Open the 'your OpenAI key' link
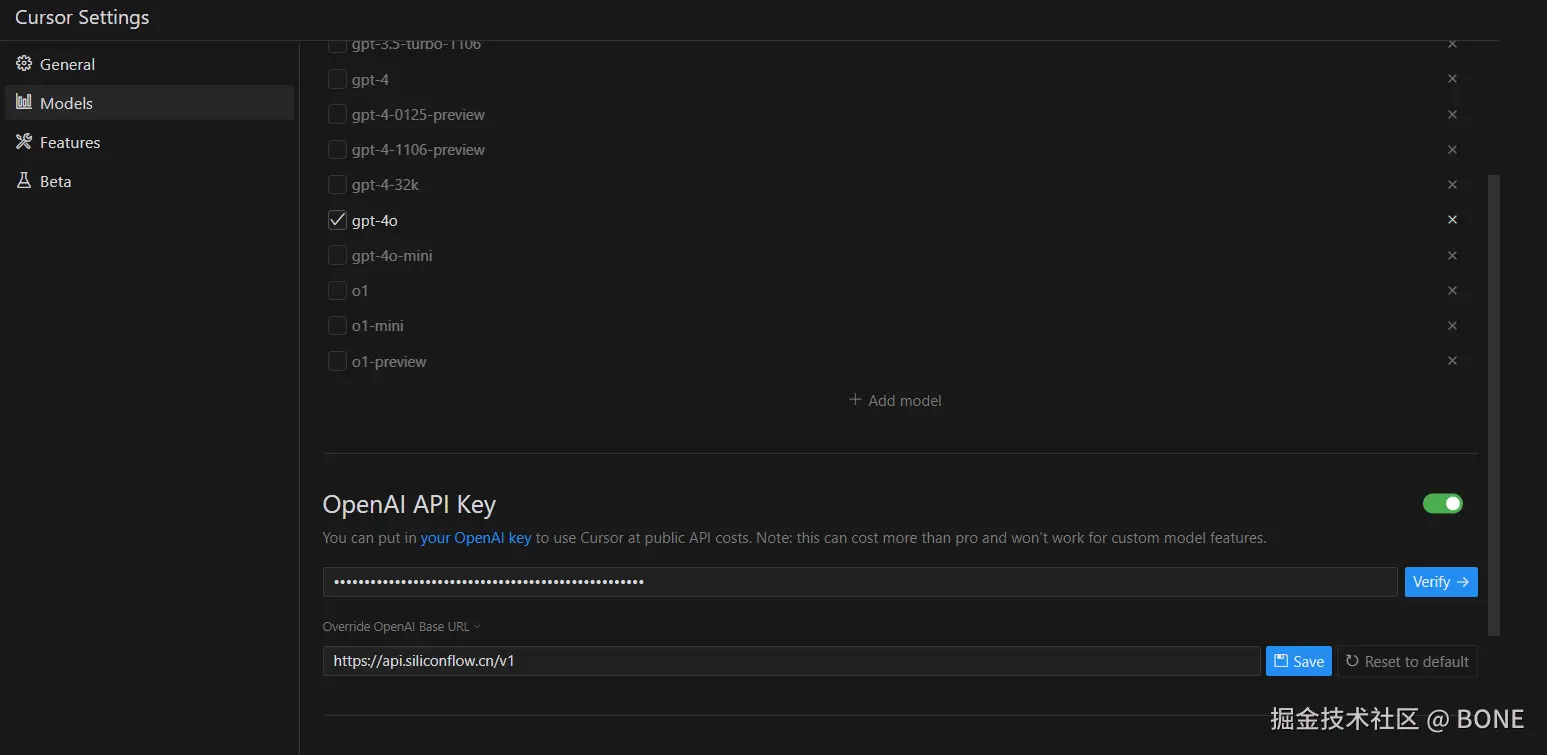Screen dimensions: 1547x755 point(475,538)
